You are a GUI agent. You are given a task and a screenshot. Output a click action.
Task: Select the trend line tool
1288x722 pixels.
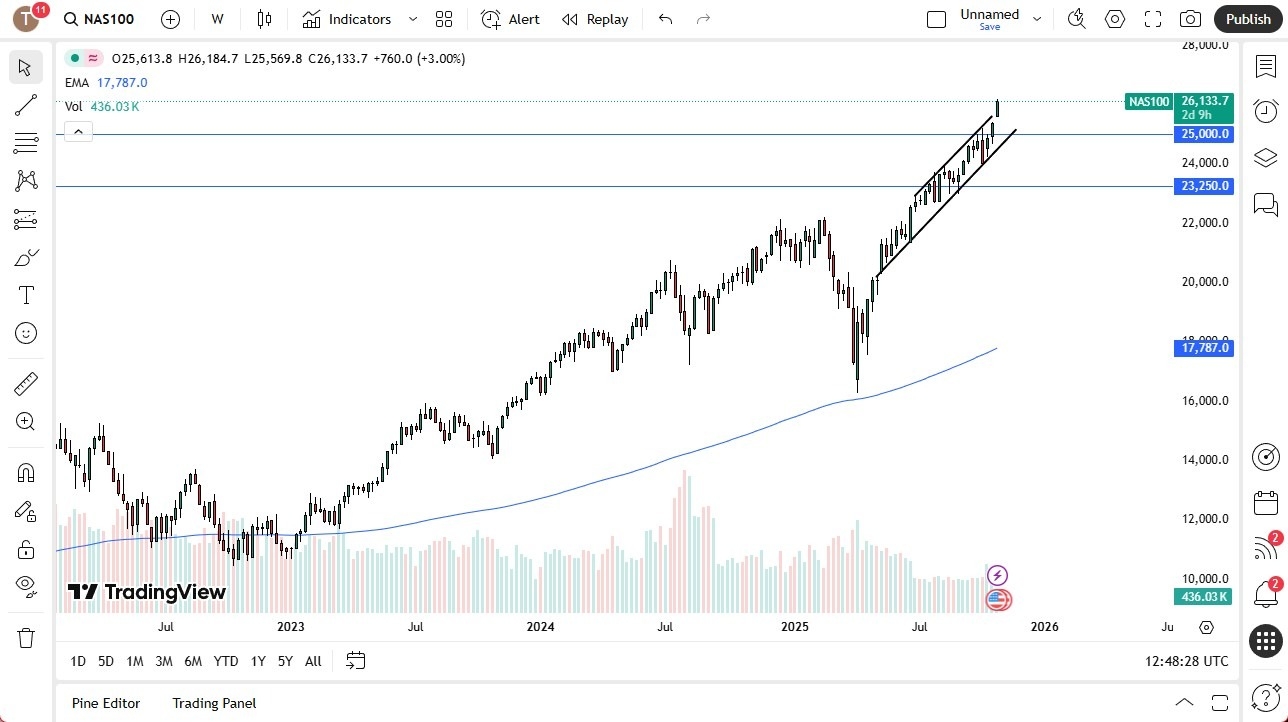[26, 105]
